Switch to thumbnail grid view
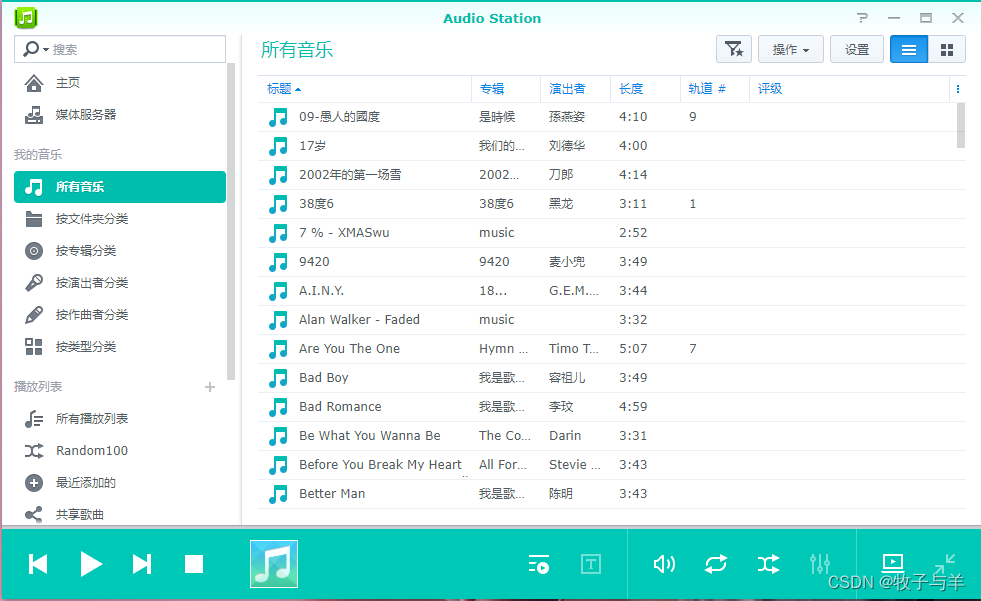The width and height of the screenshot is (981, 601). tap(946, 49)
